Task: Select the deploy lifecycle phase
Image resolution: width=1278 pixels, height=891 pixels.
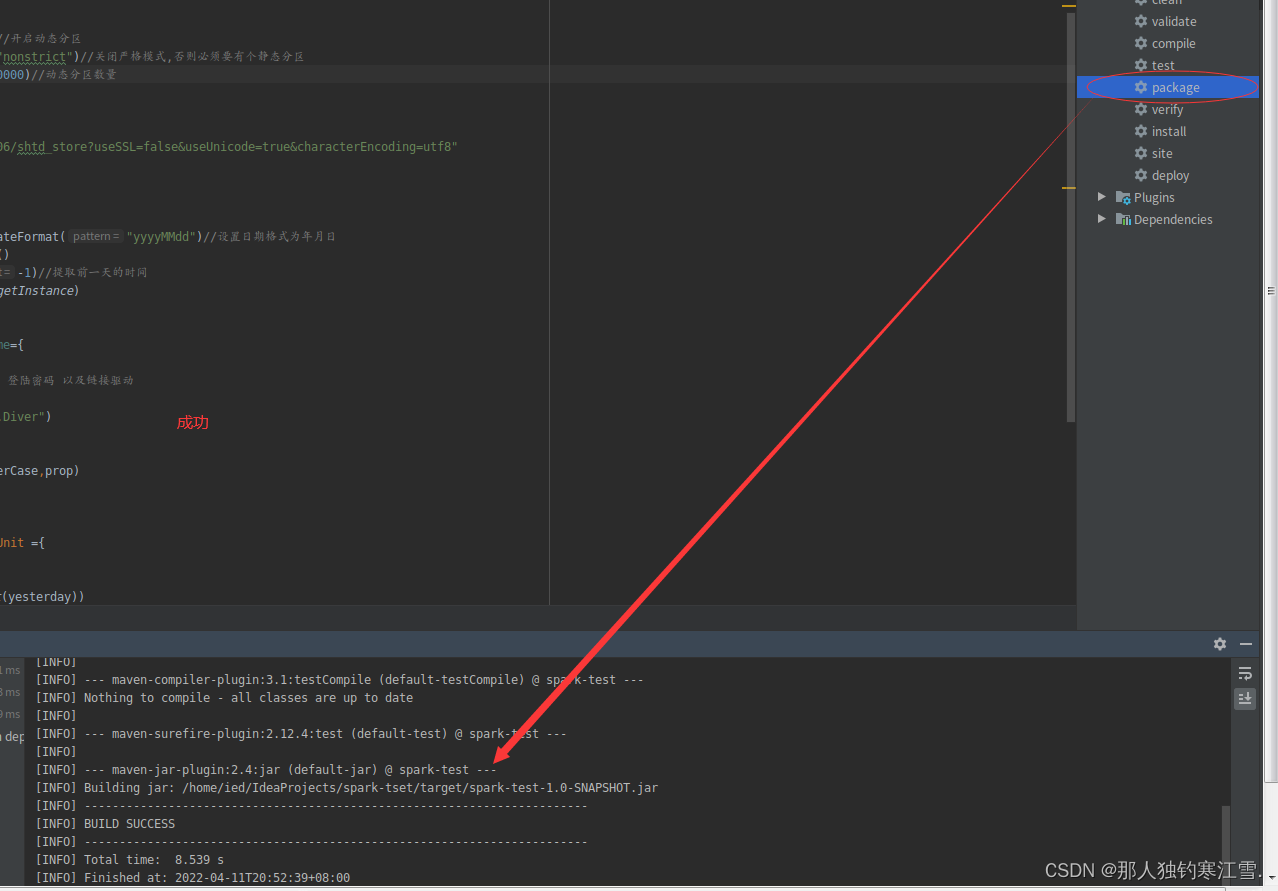Action: coord(1170,175)
